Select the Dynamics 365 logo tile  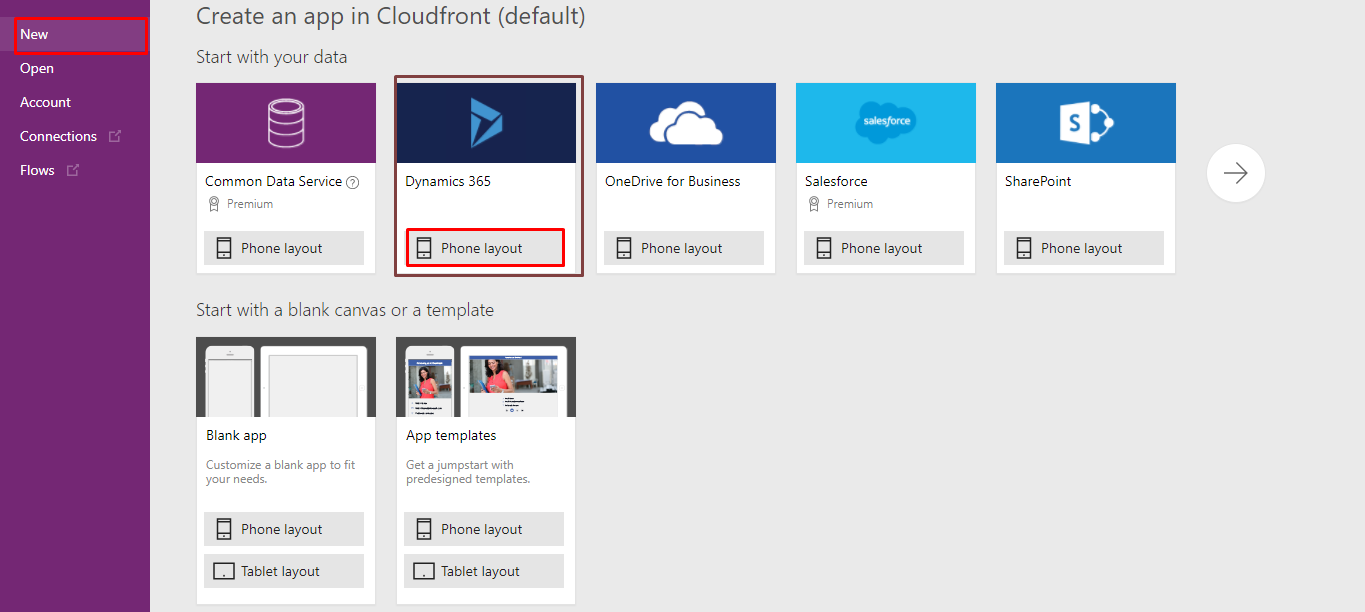[486, 123]
